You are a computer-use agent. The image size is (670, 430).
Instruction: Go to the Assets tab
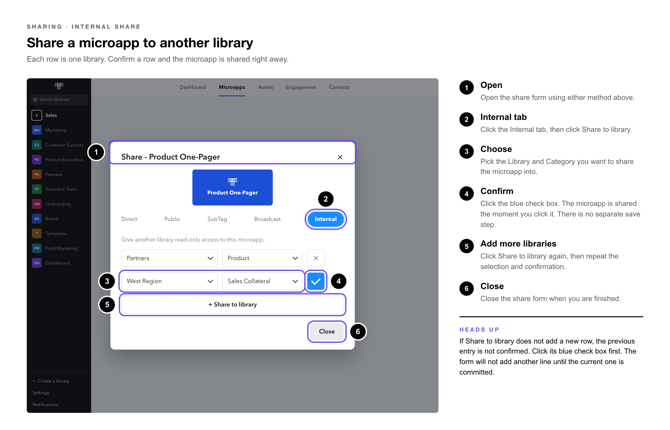pyautogui.click(x=265, y=87)
